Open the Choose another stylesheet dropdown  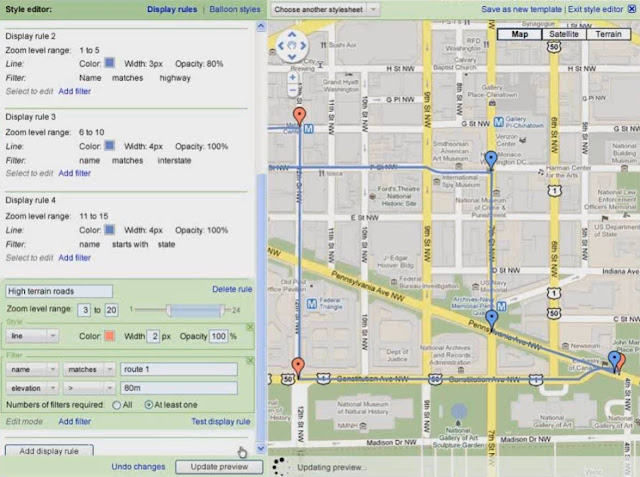click(325, 9)
